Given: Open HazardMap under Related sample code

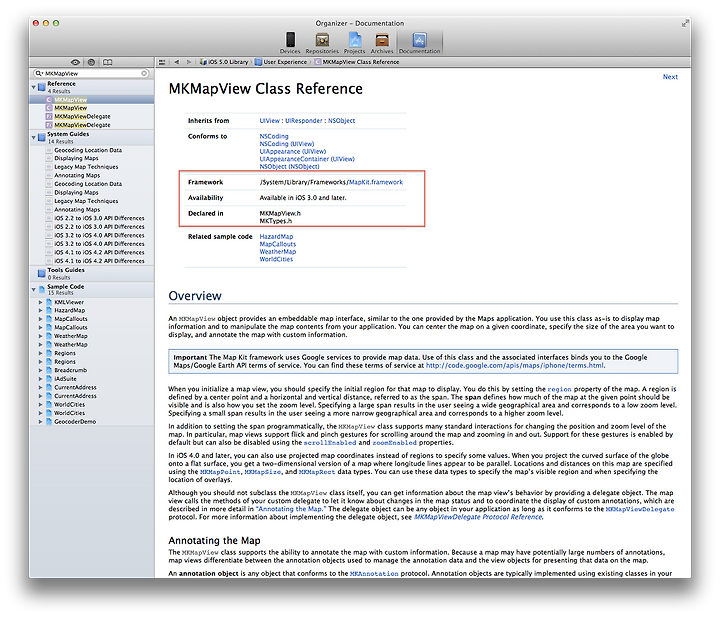Looking at the screenshot, I should (276, 236).
